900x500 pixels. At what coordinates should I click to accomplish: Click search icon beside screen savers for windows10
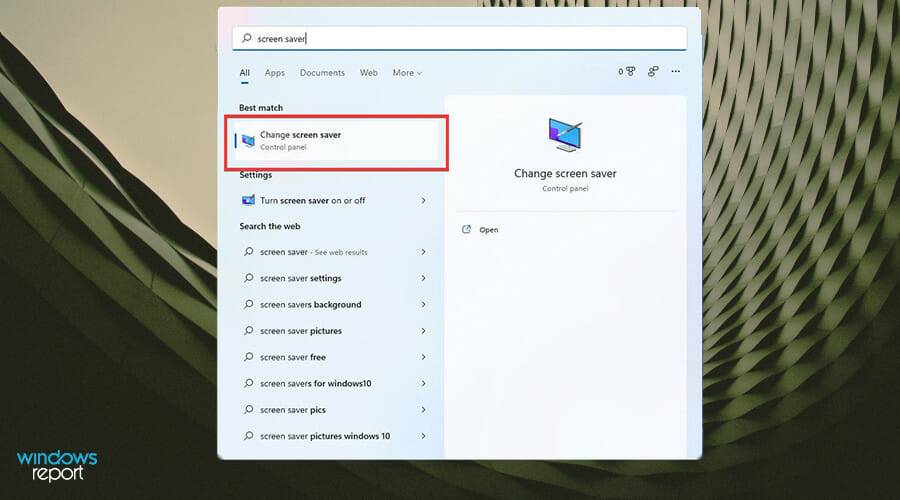point(249,383)
